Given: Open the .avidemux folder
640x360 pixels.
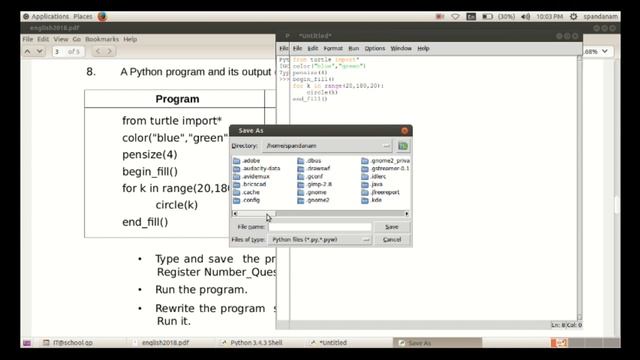Looking at the screenshot, I should [251, 177].
